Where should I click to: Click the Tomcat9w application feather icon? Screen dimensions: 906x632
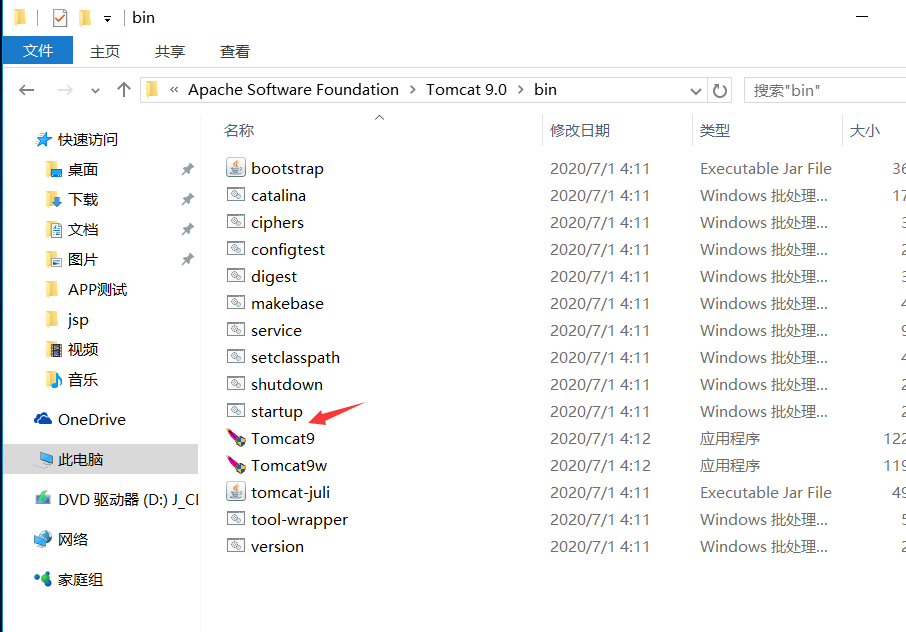click(x=236, y=465)
